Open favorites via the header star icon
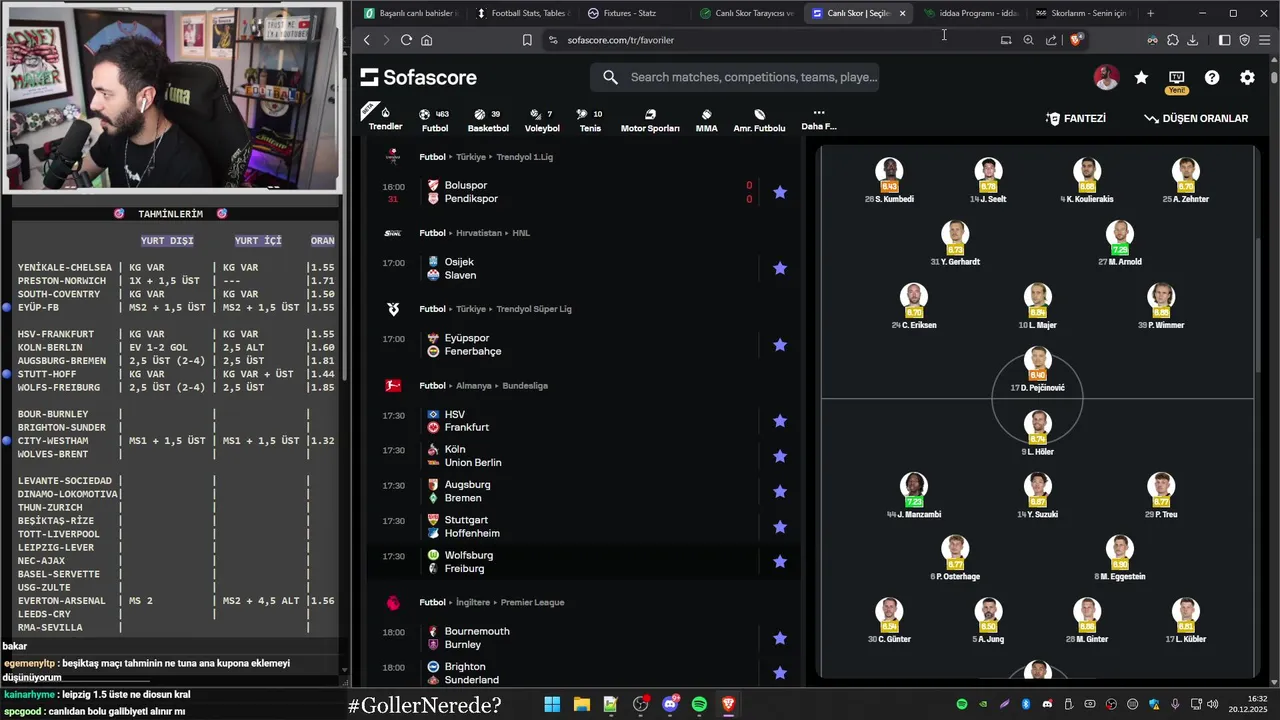1280x720 pixels. click(x=1141, y=77)
